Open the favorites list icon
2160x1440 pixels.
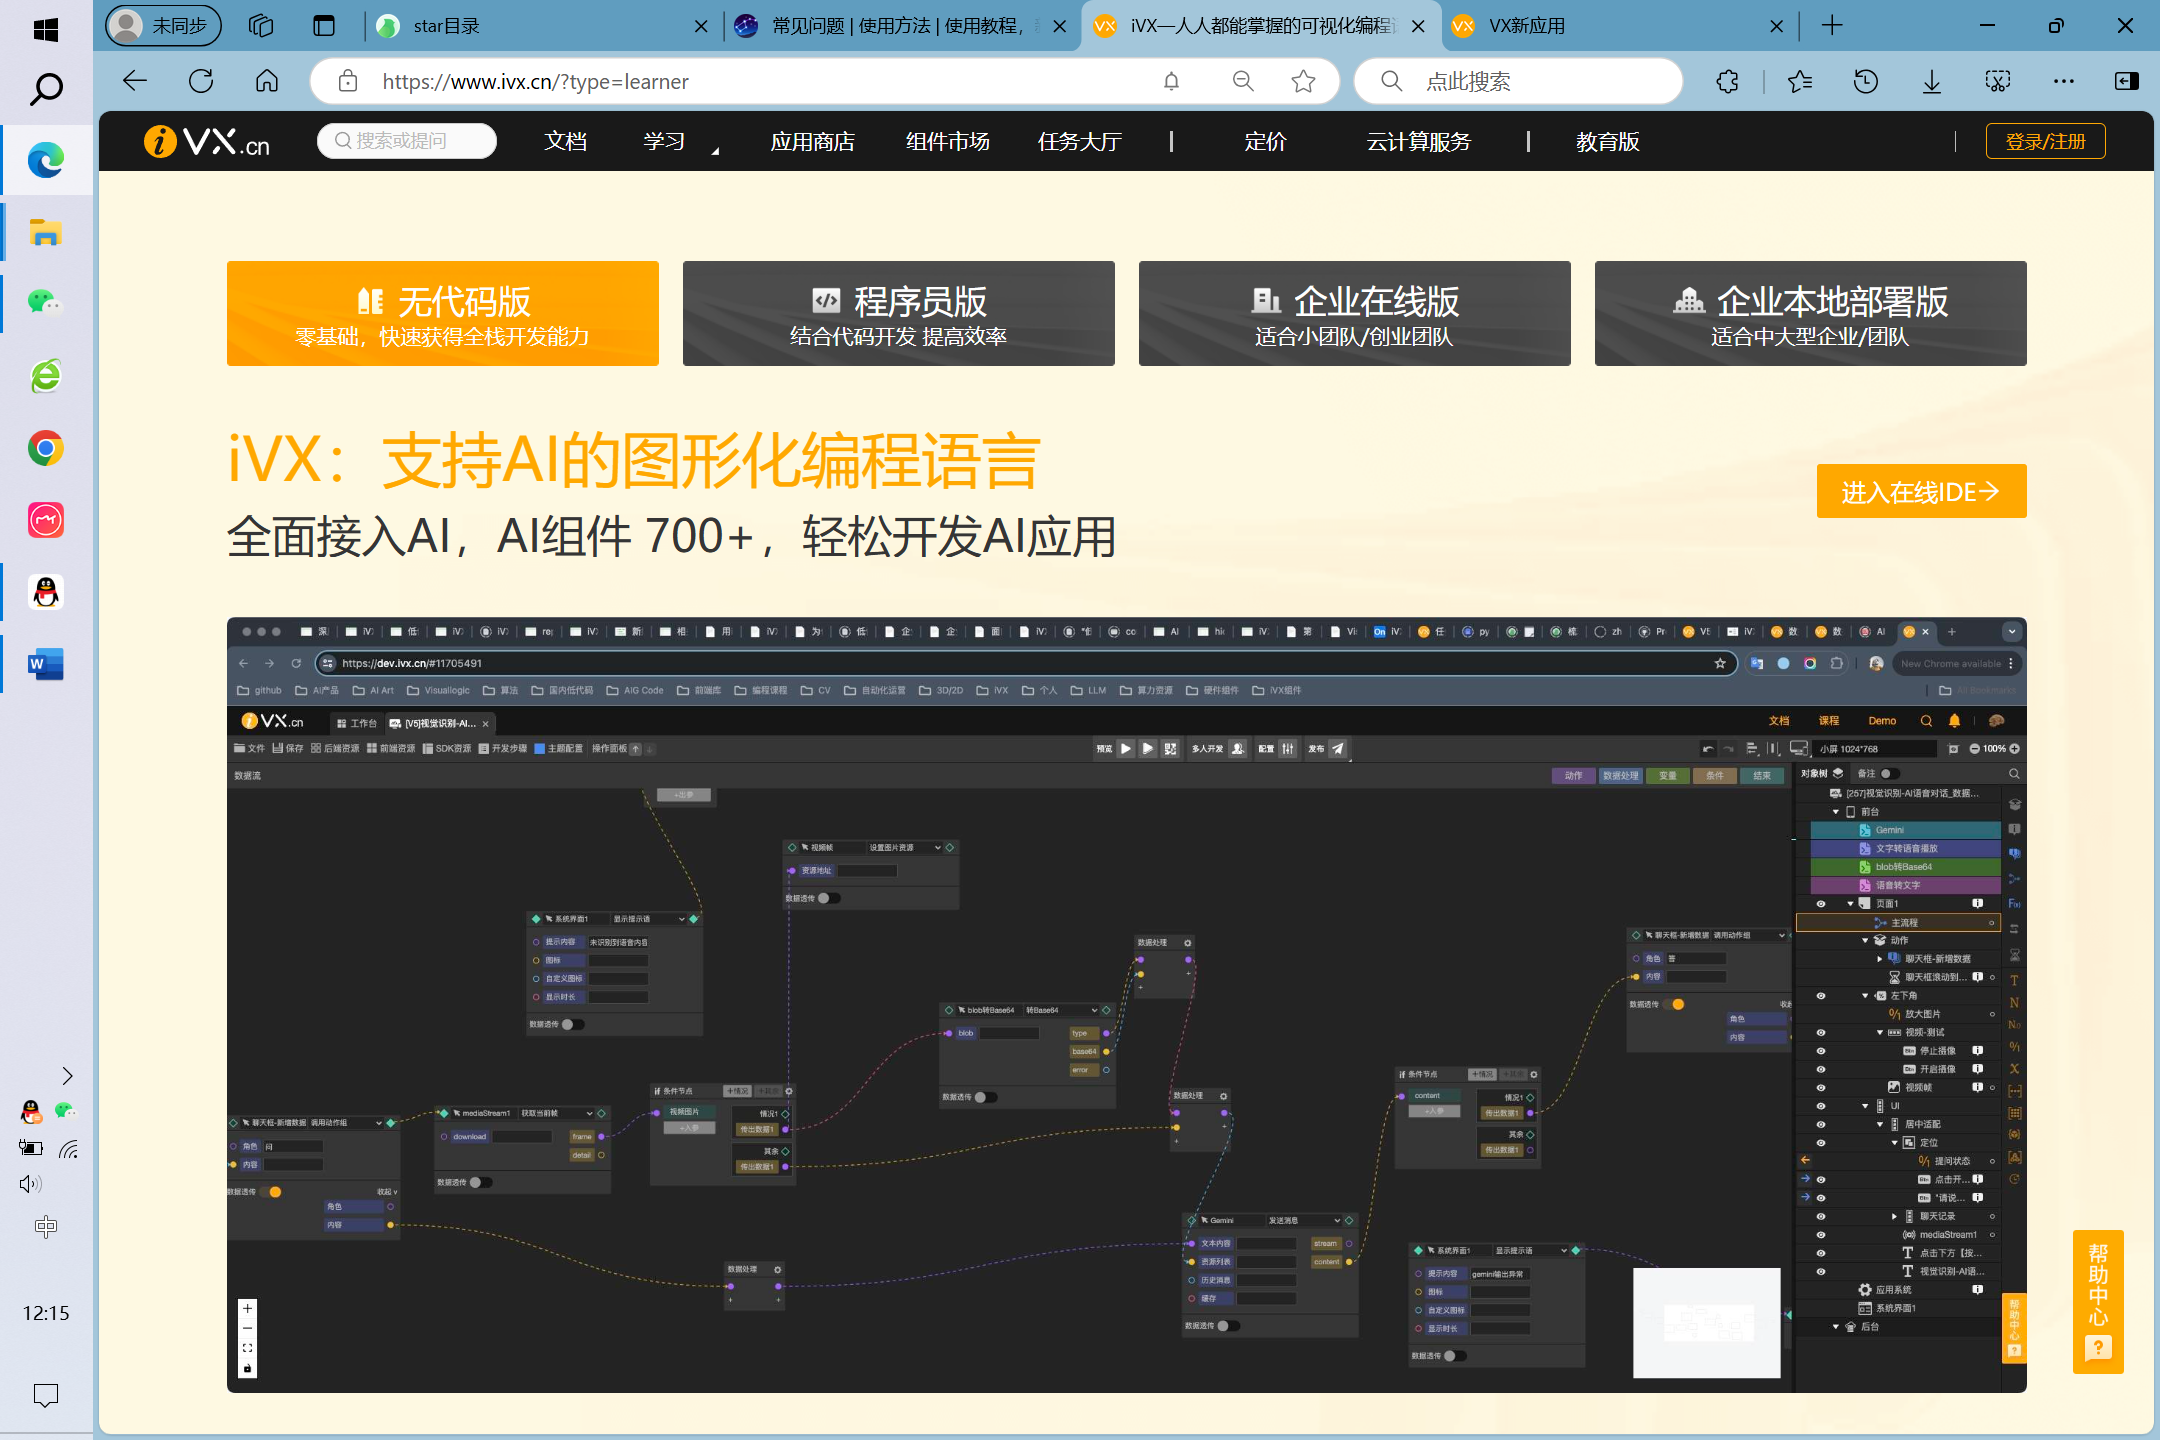click(x=1799, y=81)
